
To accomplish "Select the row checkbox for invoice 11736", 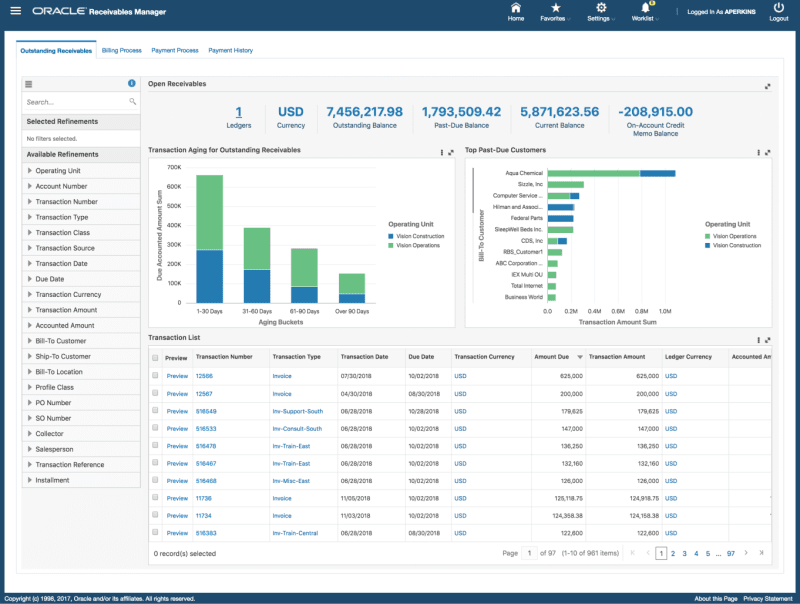I will click(x=156, y=497).
